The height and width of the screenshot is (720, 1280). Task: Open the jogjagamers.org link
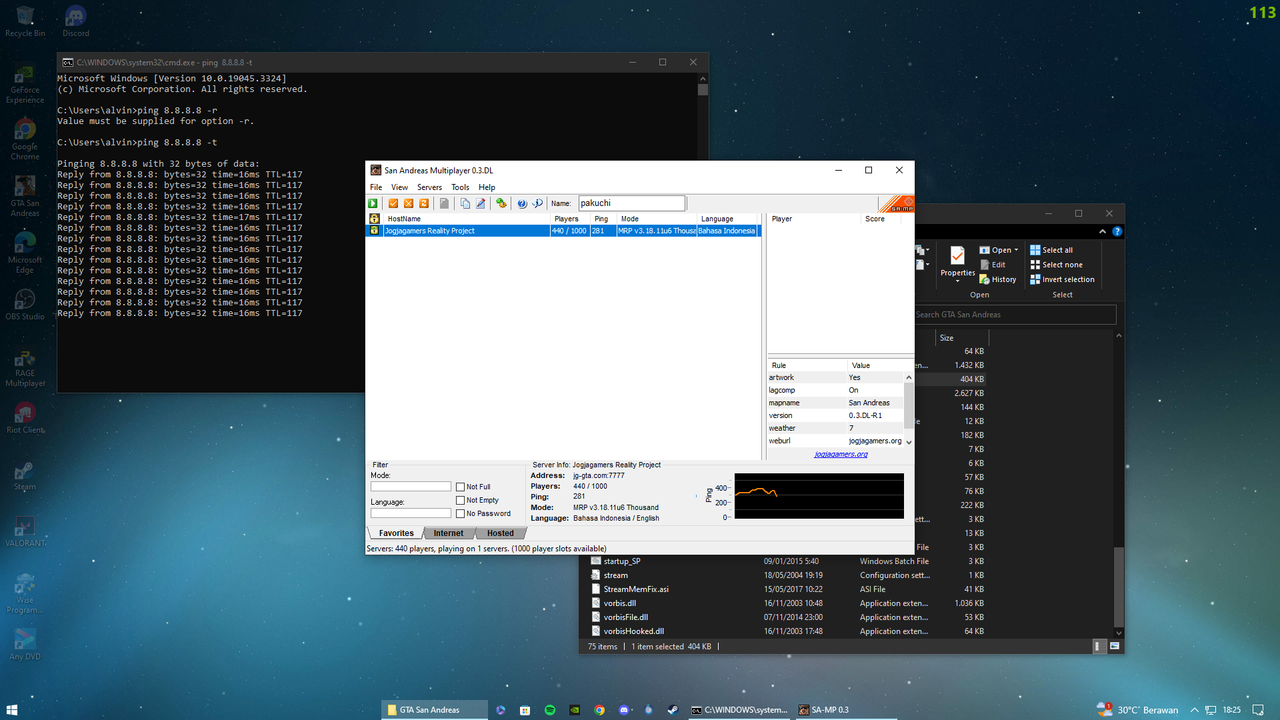click(840, 454)
